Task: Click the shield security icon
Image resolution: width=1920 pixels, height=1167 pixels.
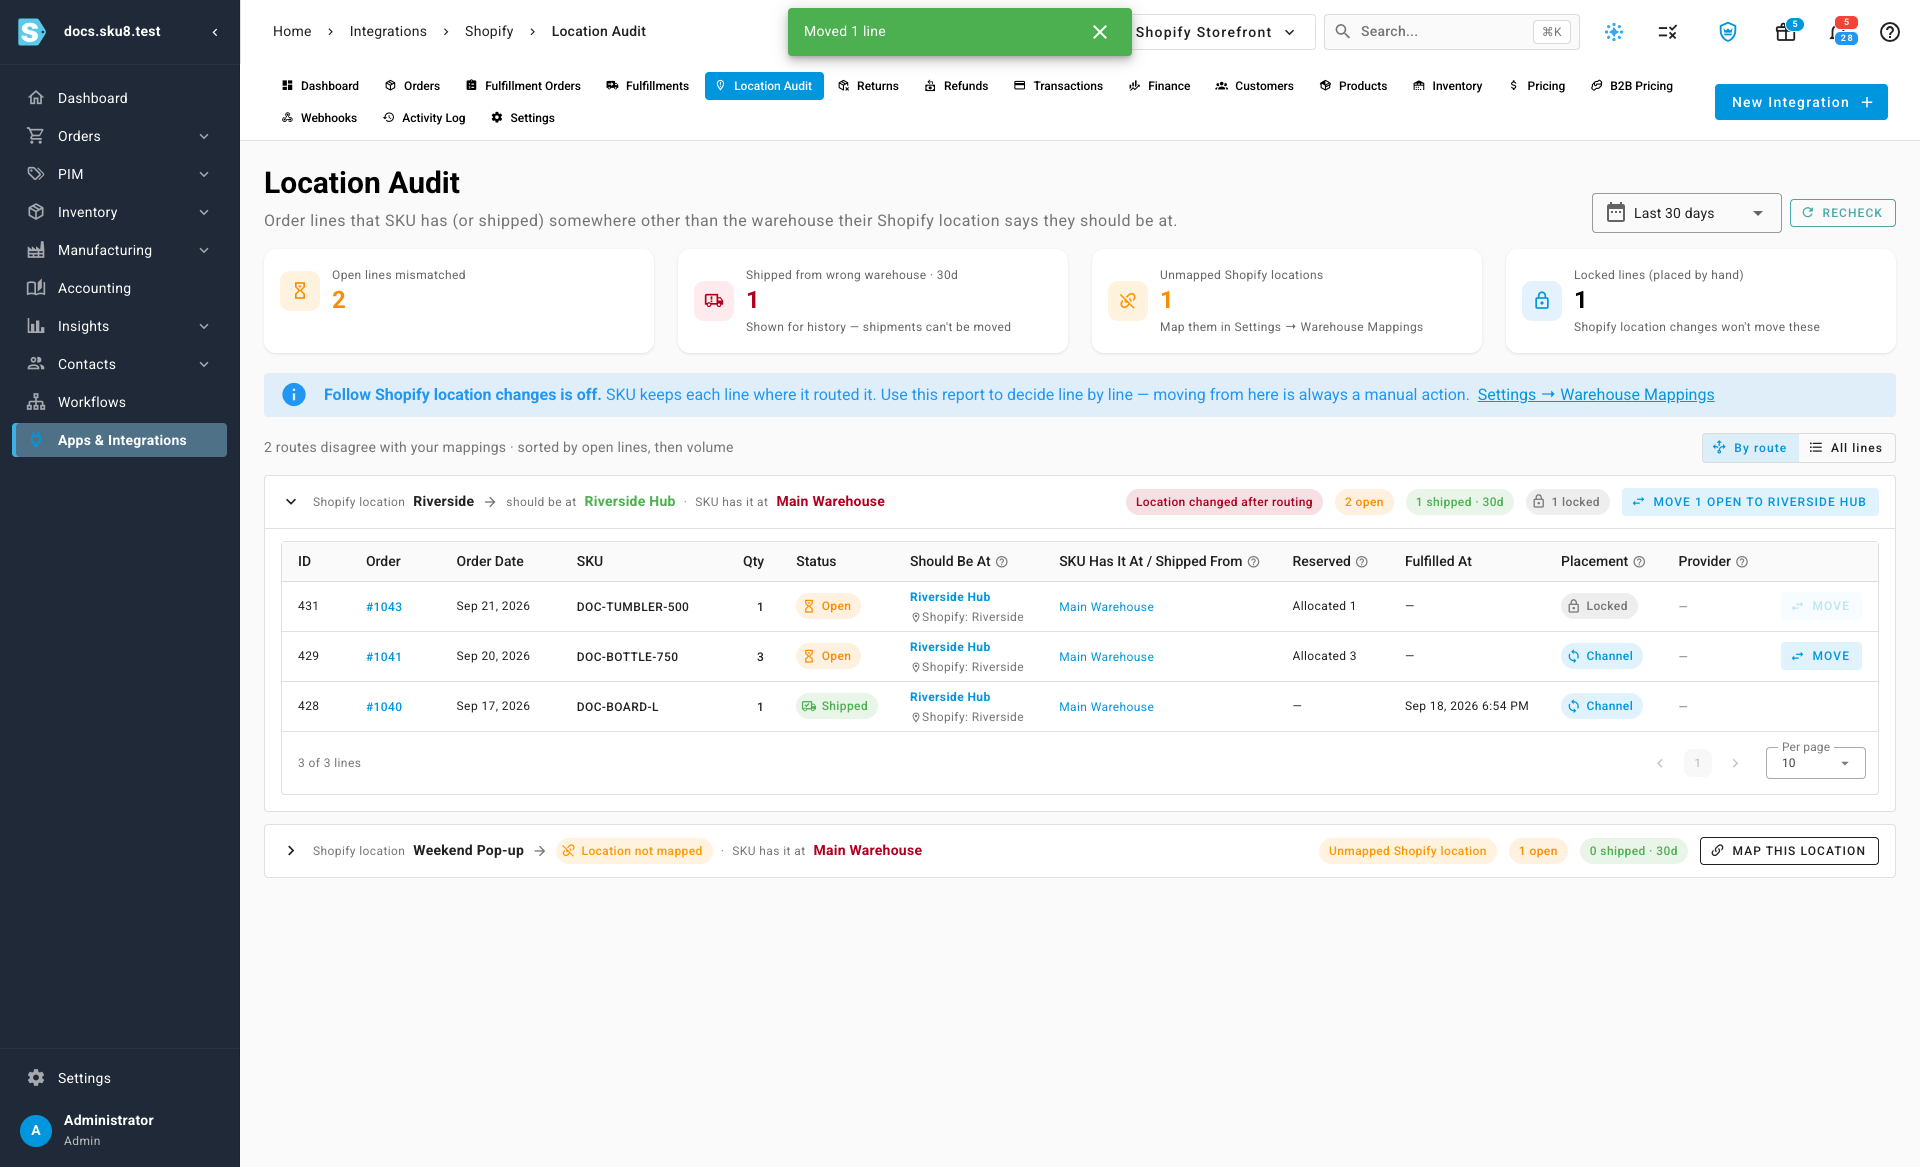Action: (x=1727, y=32)
